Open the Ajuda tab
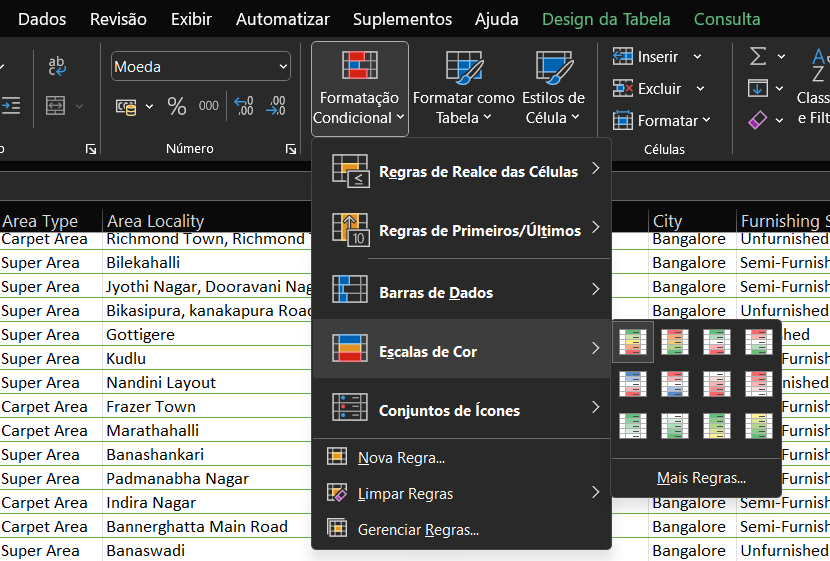830x561 pixels. pyautogui.click(x=497, y=19)
